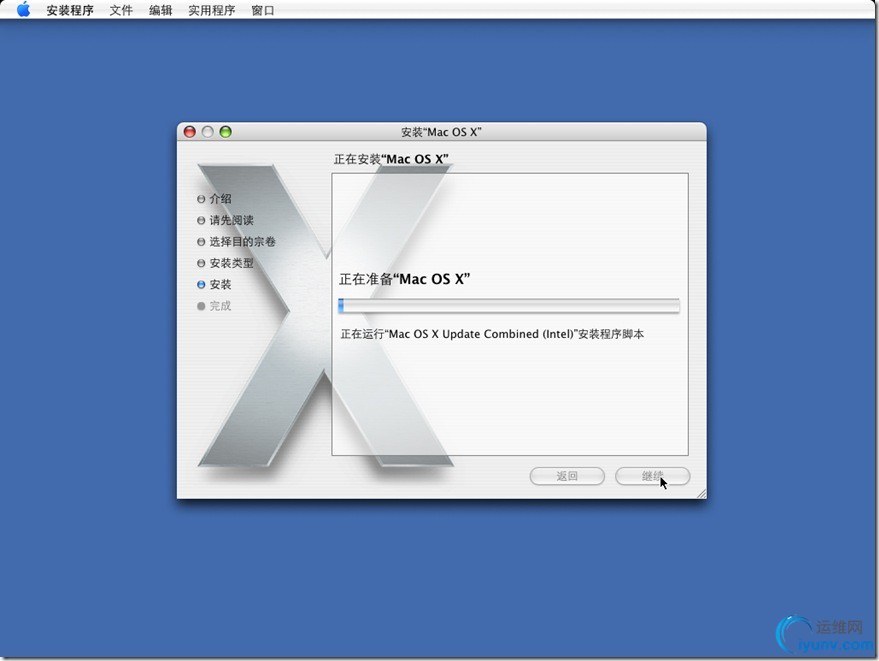
Task: Select the 请先阅读 step in sidebar
Action: [x=232, y=220]
